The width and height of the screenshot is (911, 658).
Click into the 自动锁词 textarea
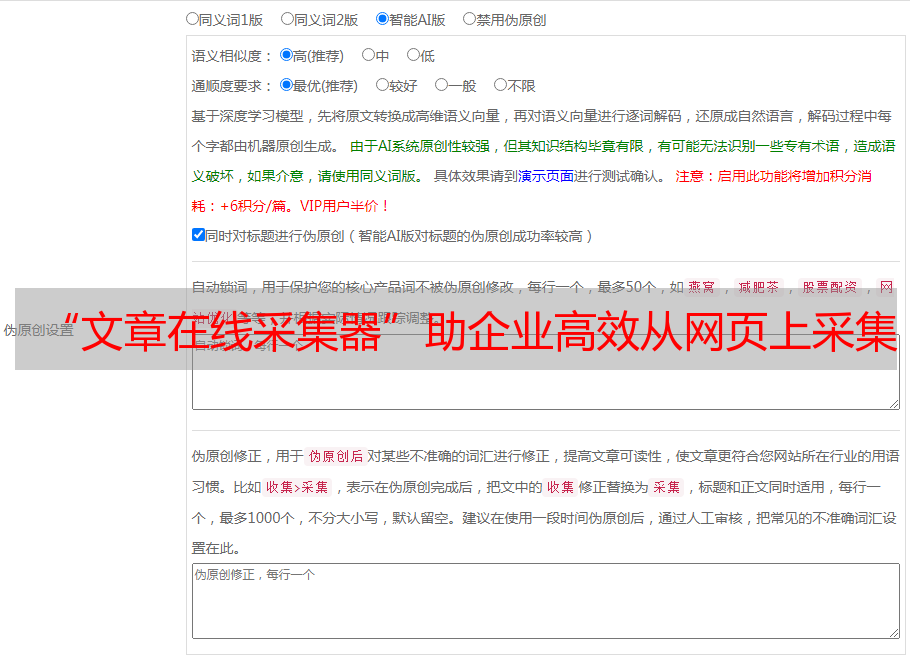point(546,372)
